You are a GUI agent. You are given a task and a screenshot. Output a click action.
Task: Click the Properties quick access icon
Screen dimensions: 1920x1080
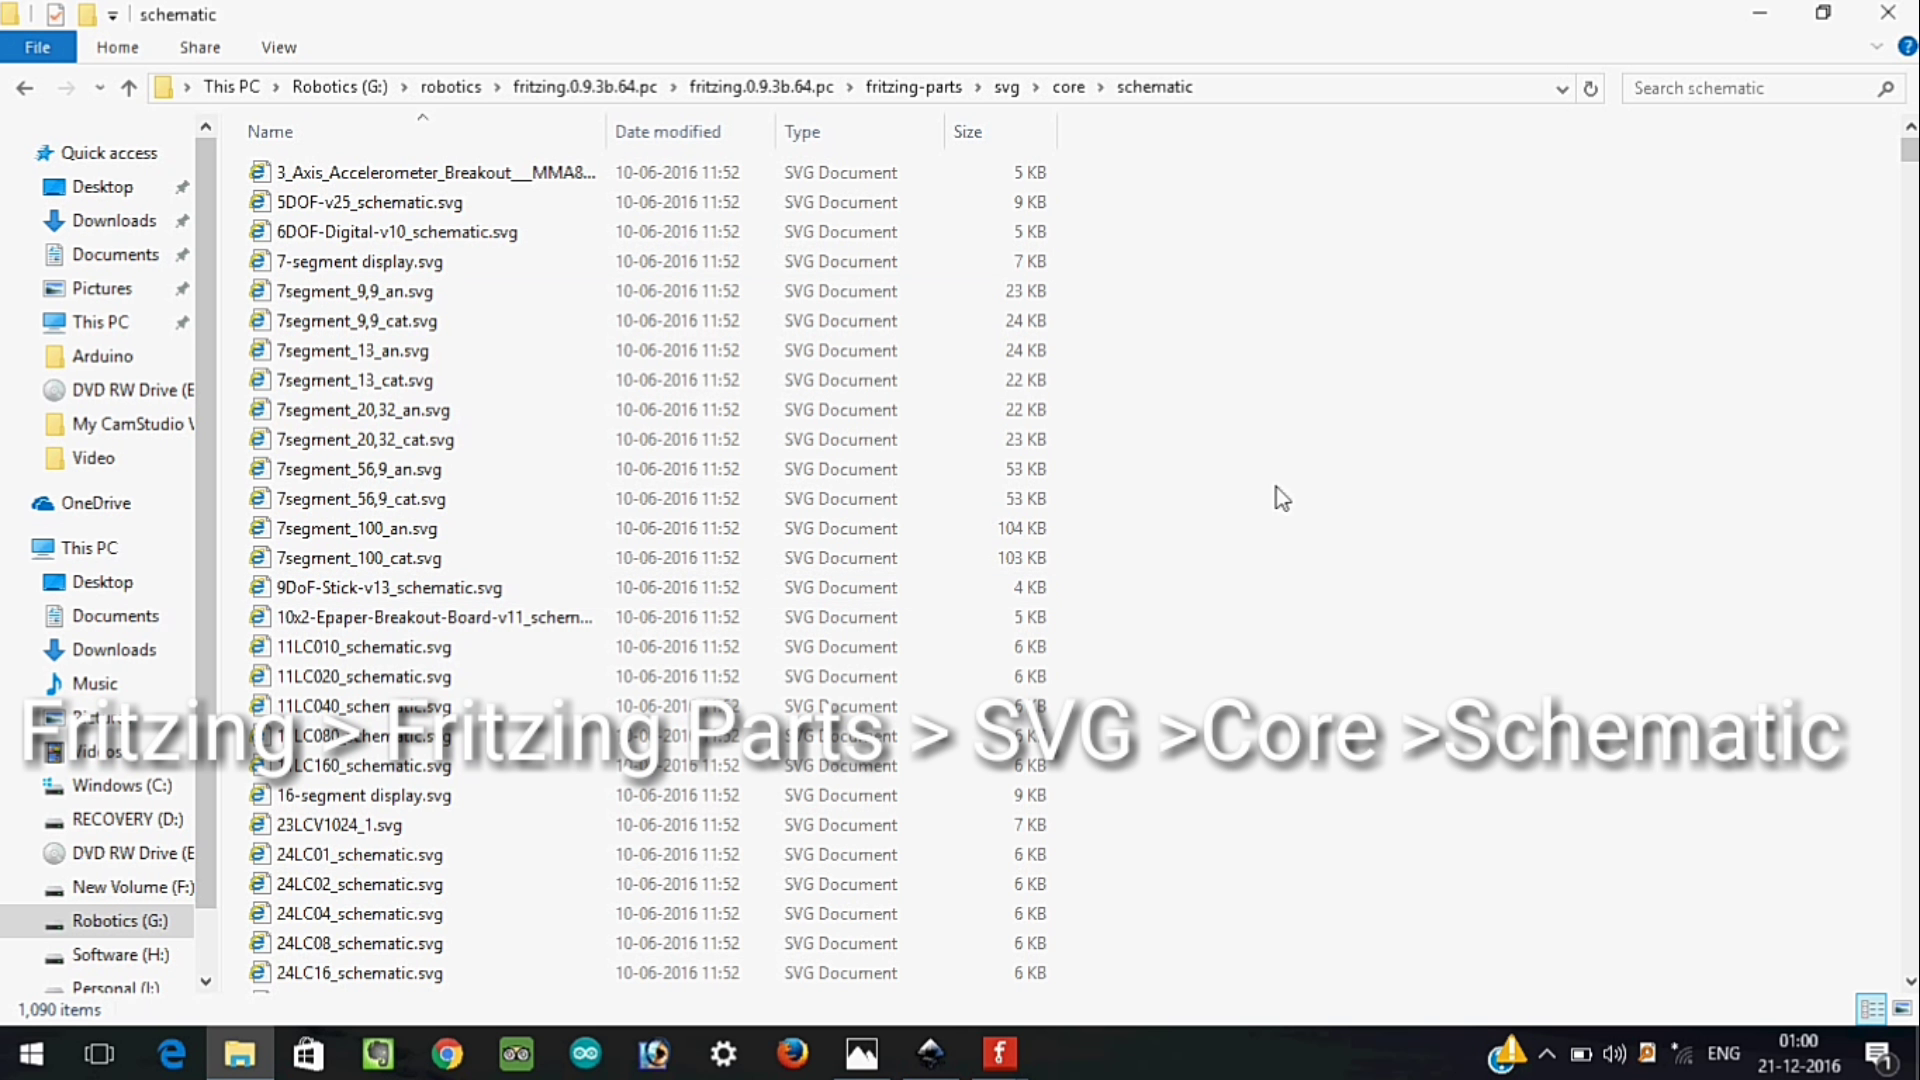[x=55, y=14]
